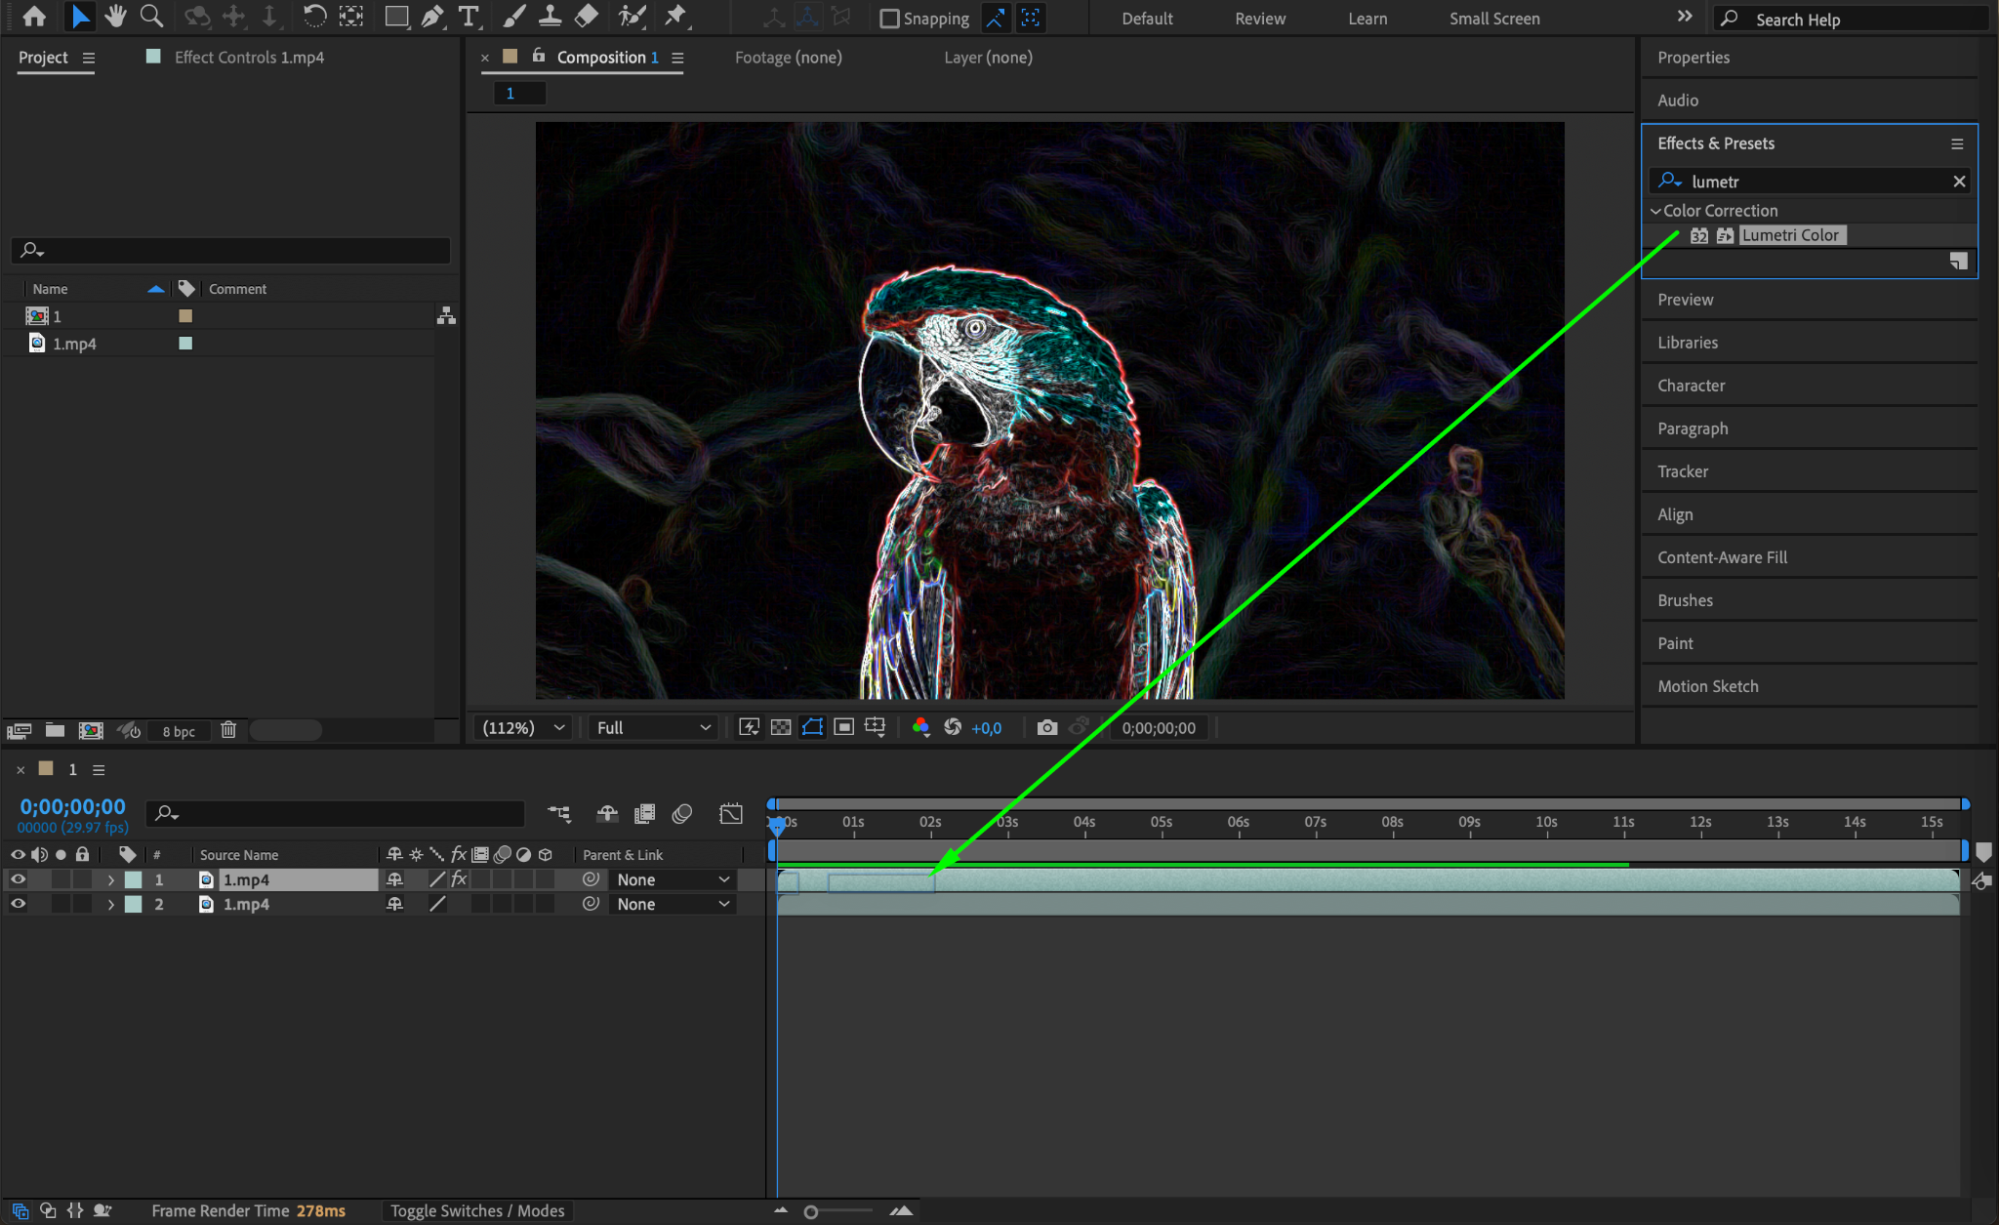Image resolution: width=1999 pixels, height=1225 pixels.
Task: Select the Zoom tool
Action: point(151,16)
